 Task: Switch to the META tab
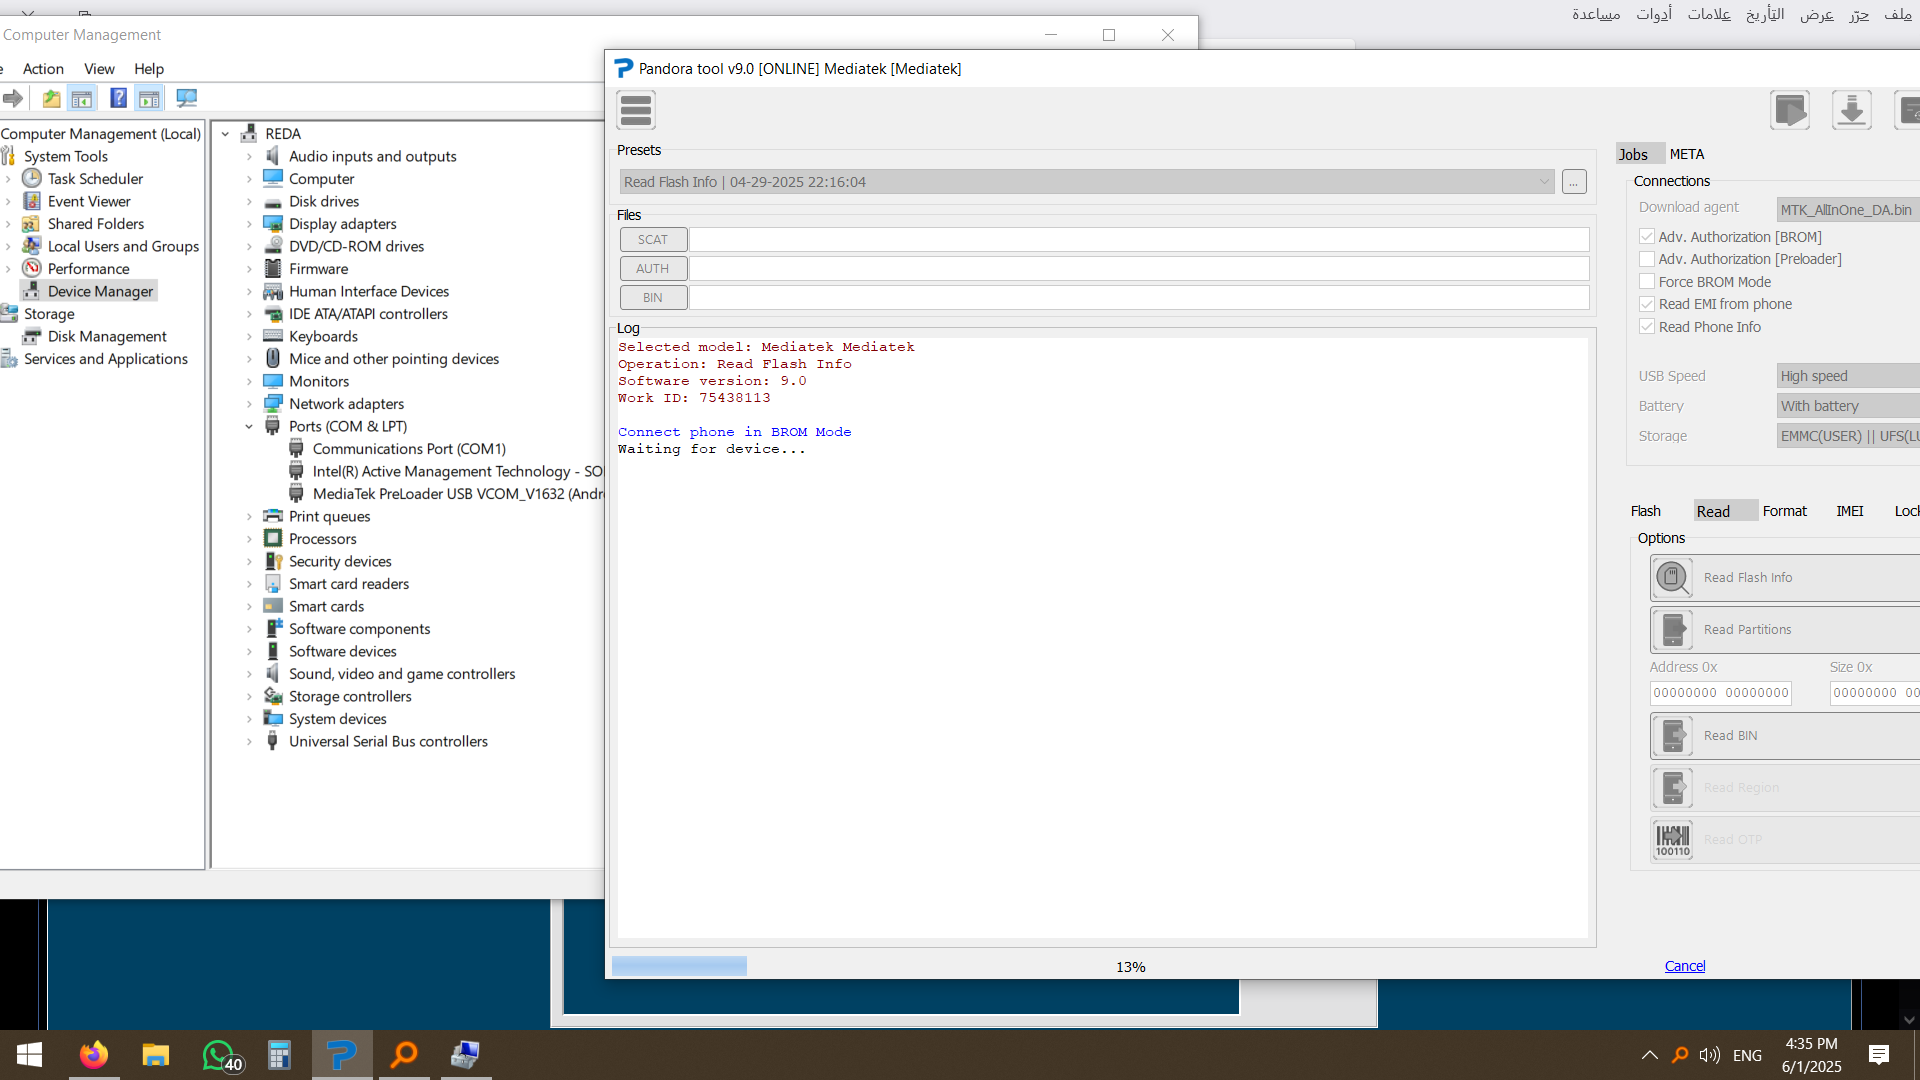(1687, 154)
